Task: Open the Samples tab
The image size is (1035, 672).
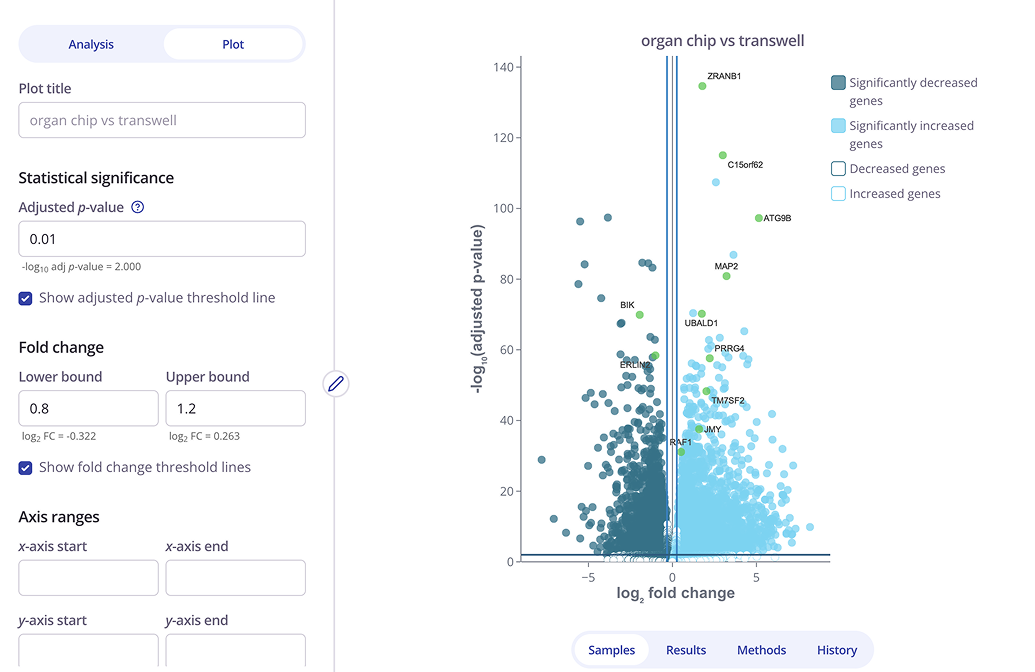Action: (611, 650)
